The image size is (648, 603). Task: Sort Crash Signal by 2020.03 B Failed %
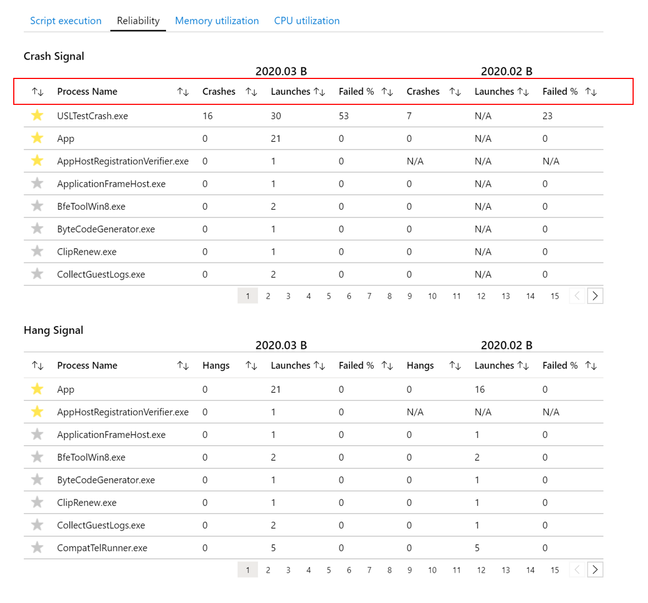coord(387,92)
